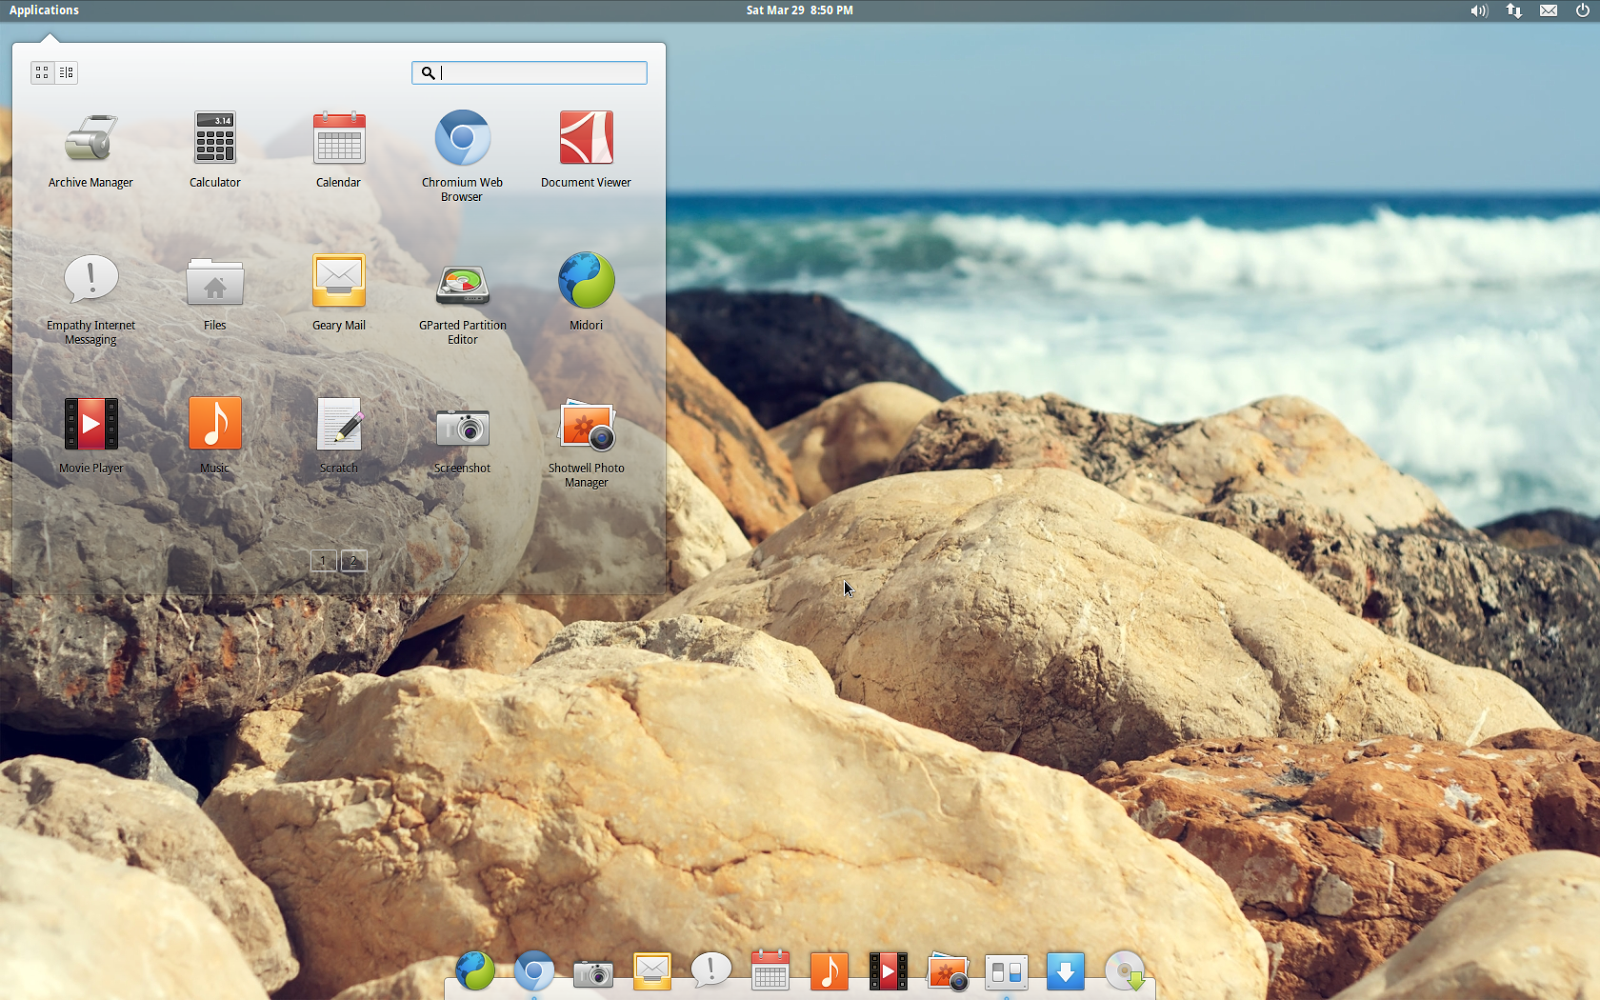Open System Settings switchboard from dock
Viewport: 1600px width, 1000px height.
click(1007, 972)
